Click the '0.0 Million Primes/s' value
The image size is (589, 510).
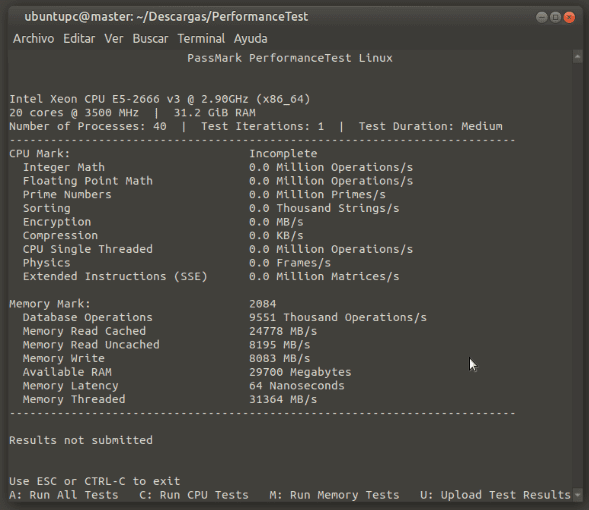(x=317, y=195)
